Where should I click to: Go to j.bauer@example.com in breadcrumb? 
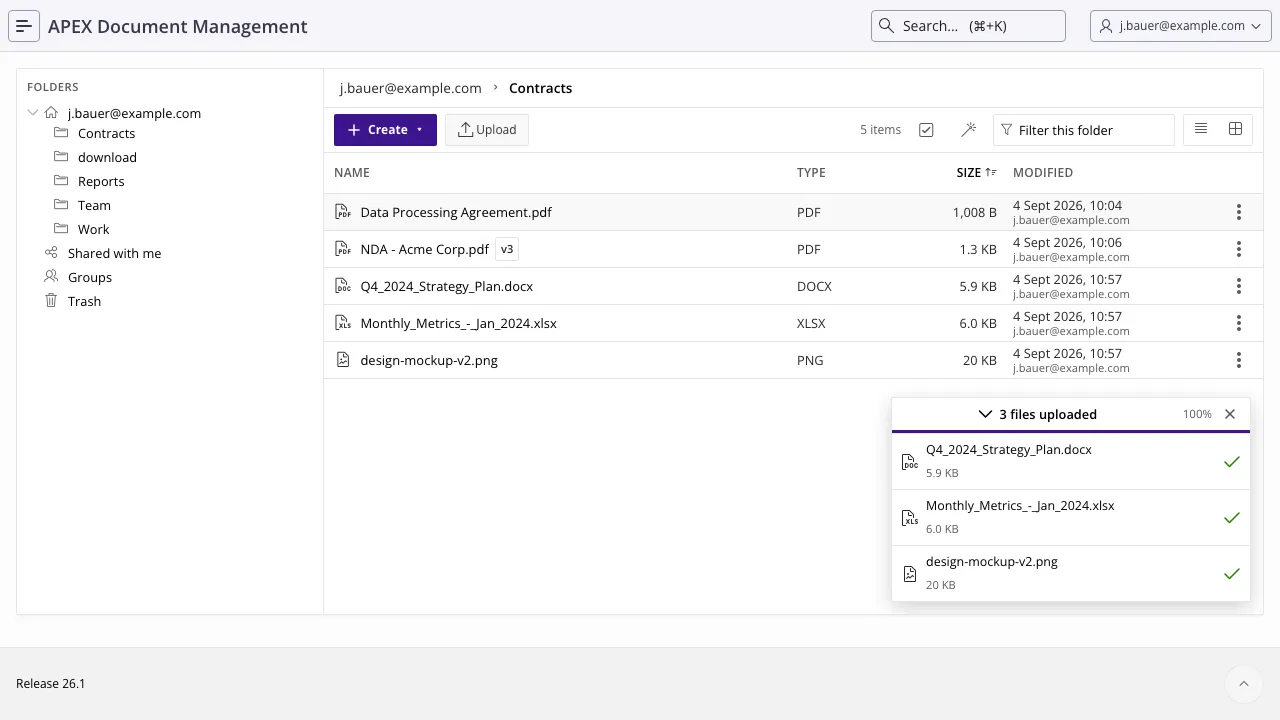410,88
